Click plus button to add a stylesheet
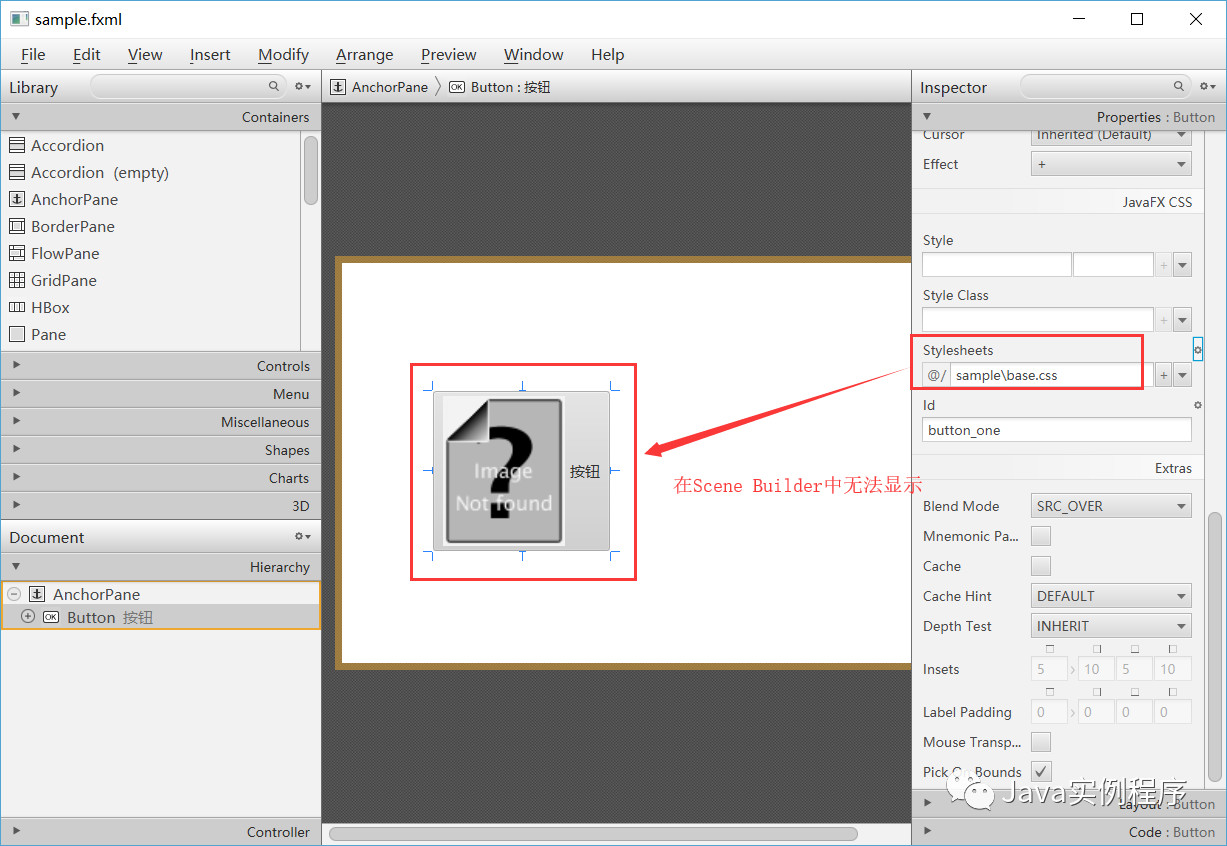The width and height of the screenshot is (1227, 846). click(x=1164, y=374)
